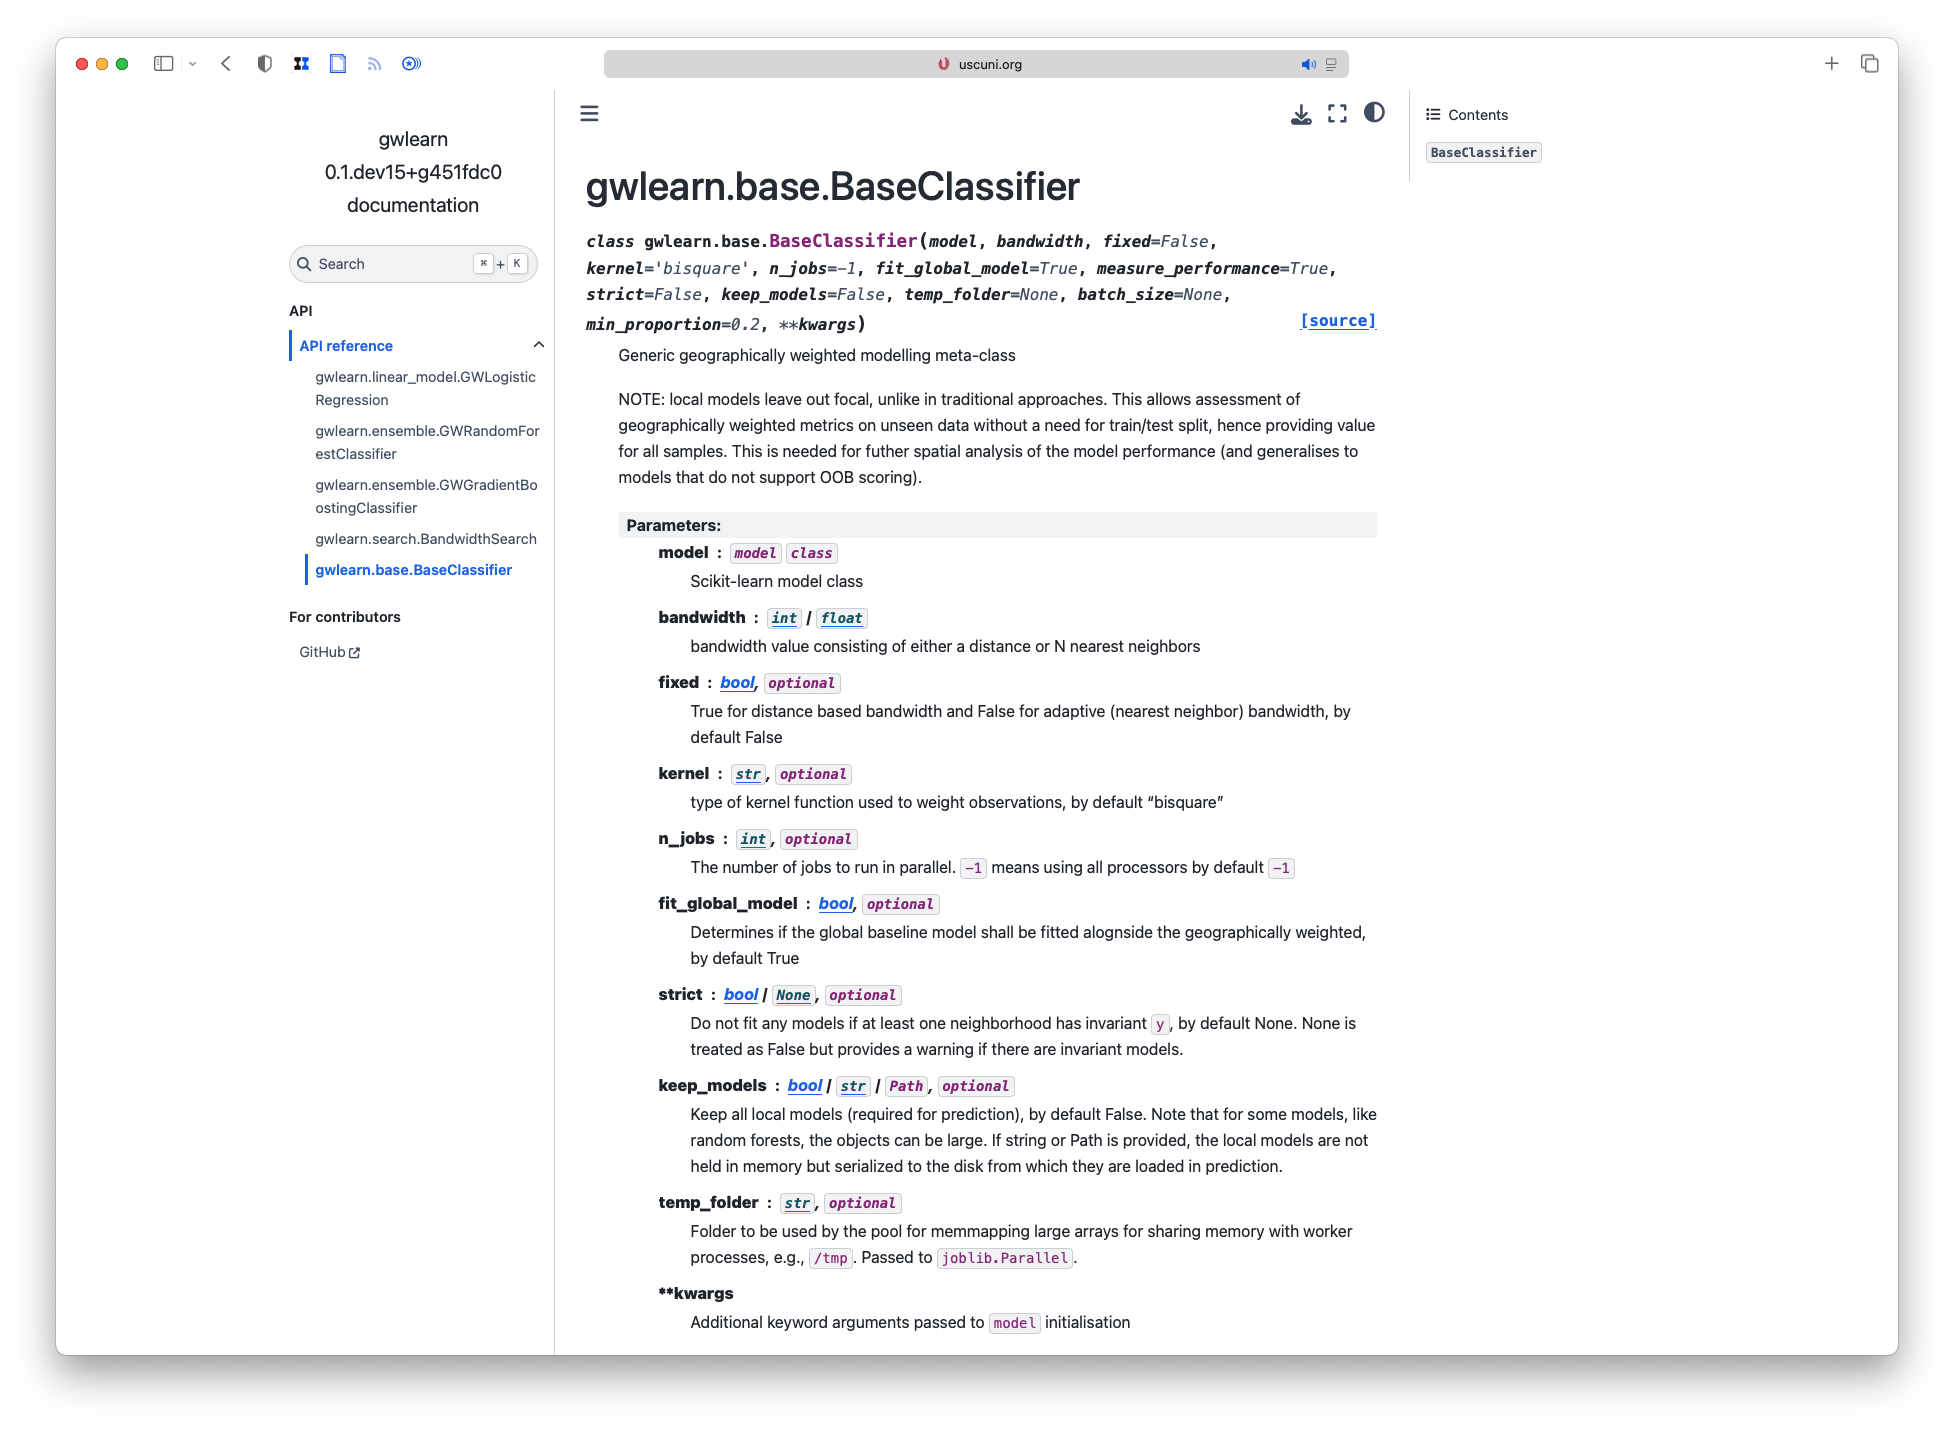Open the tab overview icon
1954x1429 pixels.
[x=1869, y=64]
